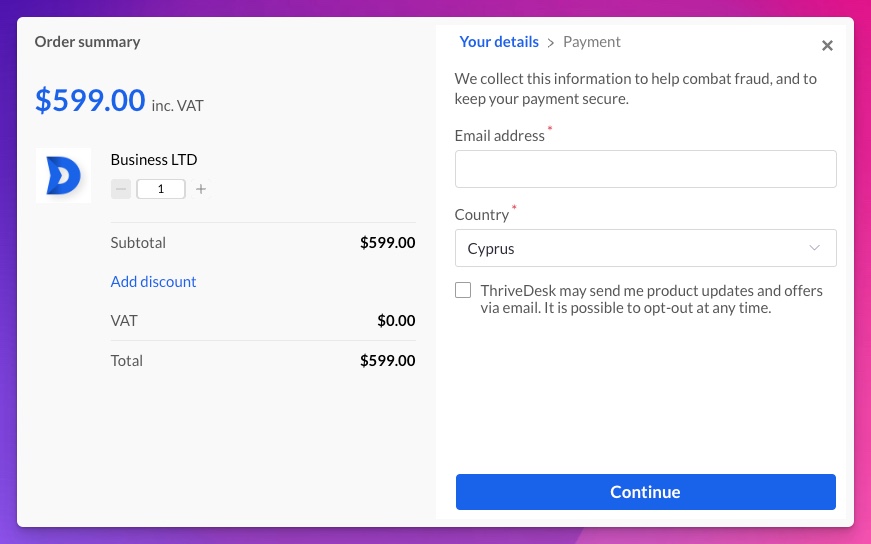Click the breadcrumb arrow between steps

click(x=550, y=43)
